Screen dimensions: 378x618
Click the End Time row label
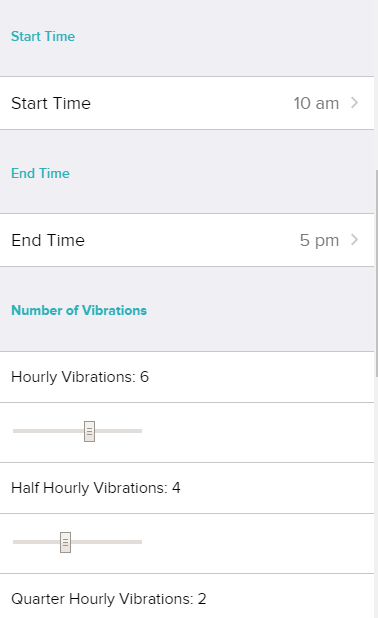coord(48,240)
